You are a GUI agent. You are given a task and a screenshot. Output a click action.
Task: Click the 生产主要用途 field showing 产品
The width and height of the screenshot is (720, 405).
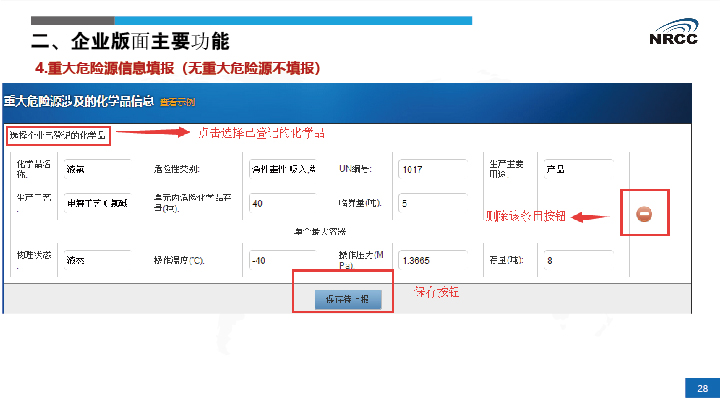pyautogui.click(x=577, y=168)
